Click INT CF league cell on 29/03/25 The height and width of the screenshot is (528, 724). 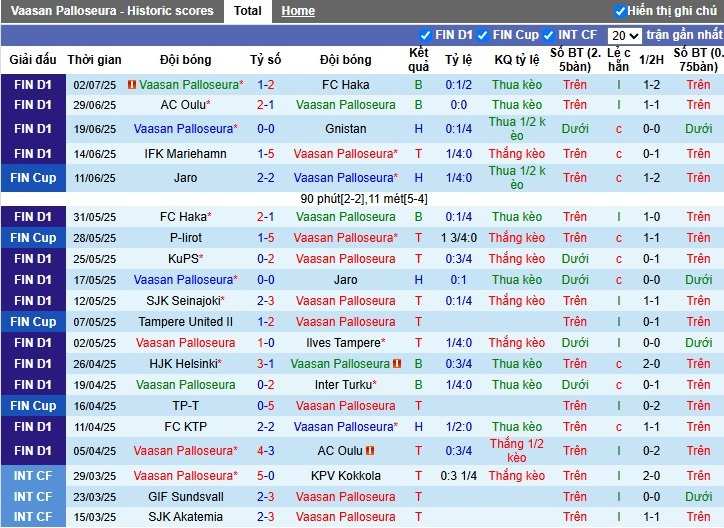click(x=33, y=476)
